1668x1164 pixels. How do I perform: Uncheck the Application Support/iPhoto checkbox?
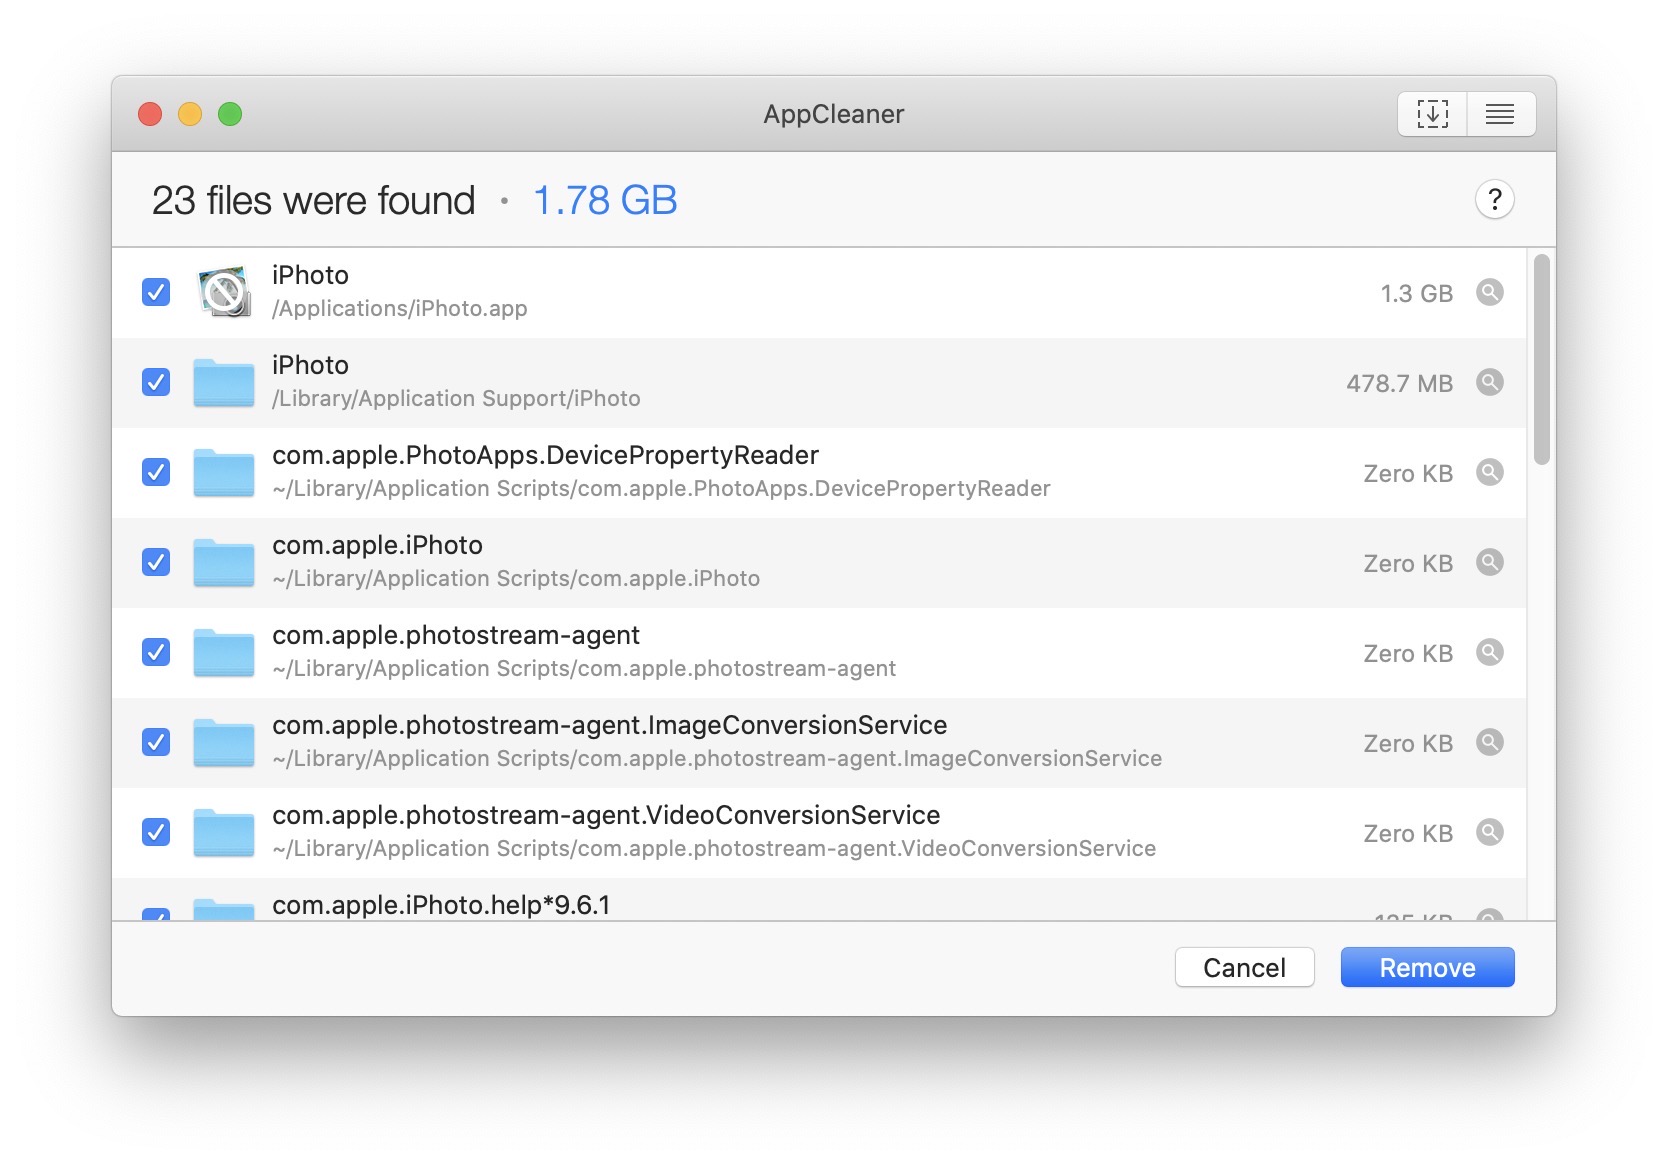156,382
